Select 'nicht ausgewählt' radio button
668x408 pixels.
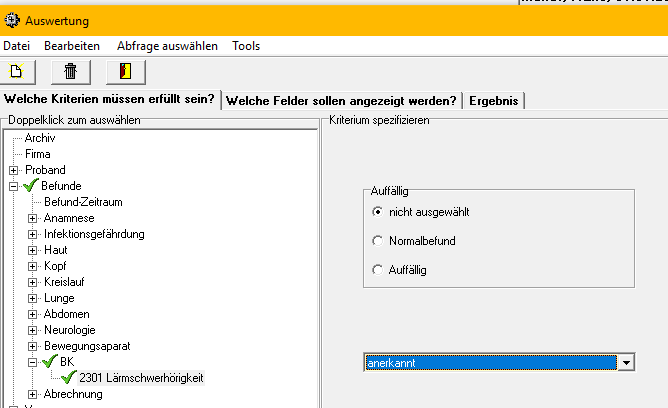[377, 212]
